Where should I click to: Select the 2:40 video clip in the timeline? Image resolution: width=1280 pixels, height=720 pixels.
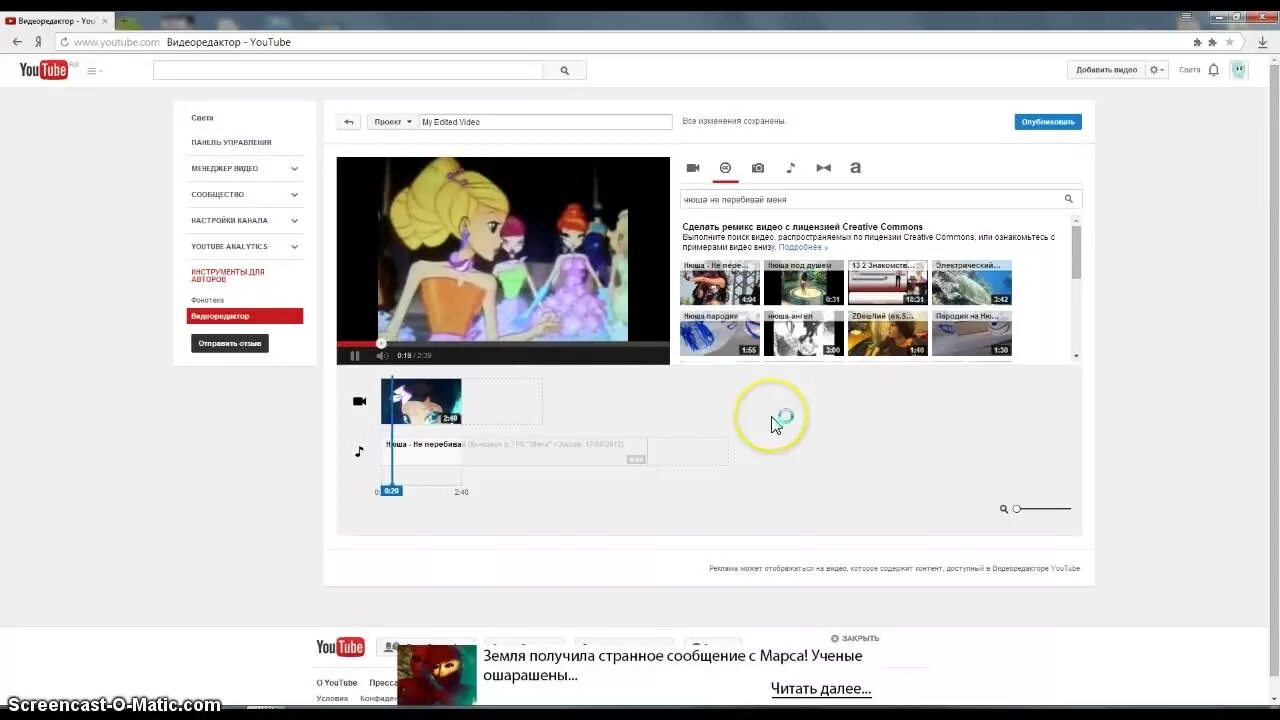point(421,401)
